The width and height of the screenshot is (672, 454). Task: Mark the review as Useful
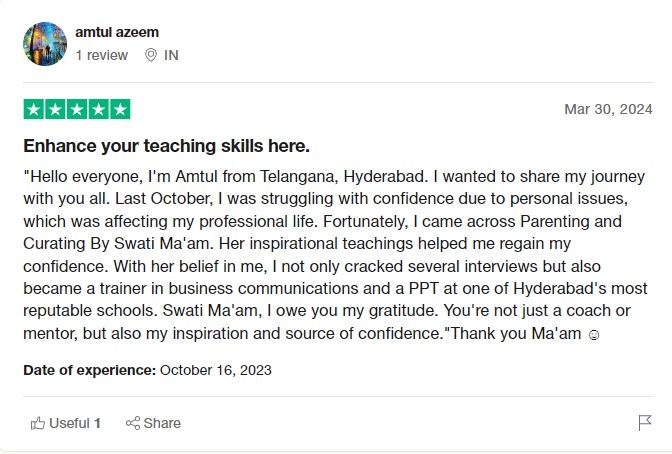coord(66,423)
